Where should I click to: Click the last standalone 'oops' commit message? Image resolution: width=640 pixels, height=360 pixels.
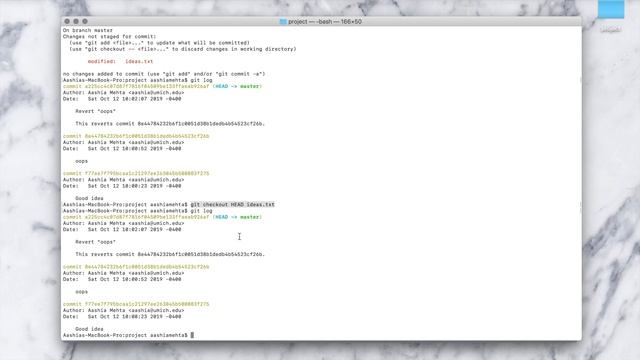(x=82, y=292)
